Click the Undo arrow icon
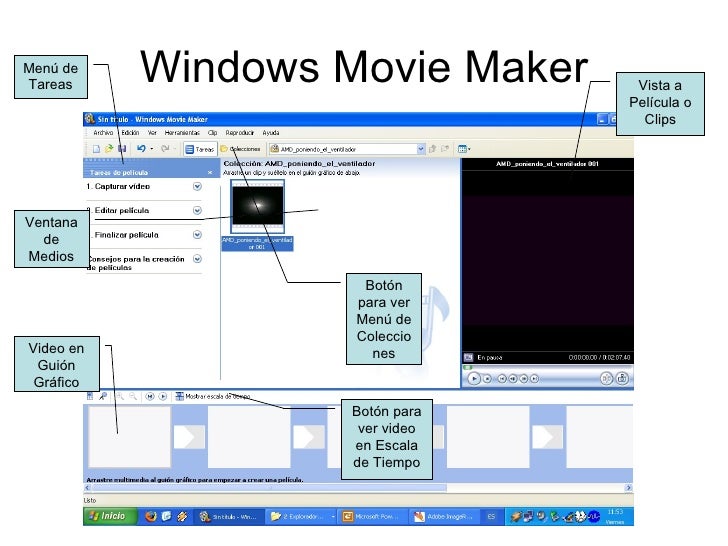The image size is (728, 546). click(141, 149)
